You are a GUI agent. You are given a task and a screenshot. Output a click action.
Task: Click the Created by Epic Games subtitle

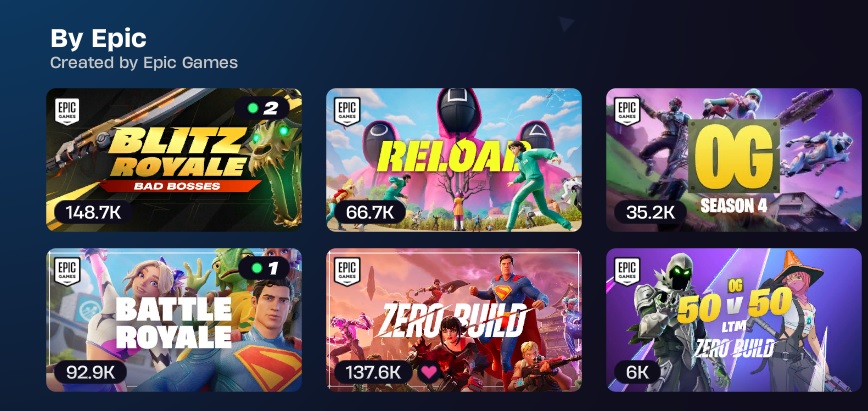pyautogui.click(x=144, y=63)
